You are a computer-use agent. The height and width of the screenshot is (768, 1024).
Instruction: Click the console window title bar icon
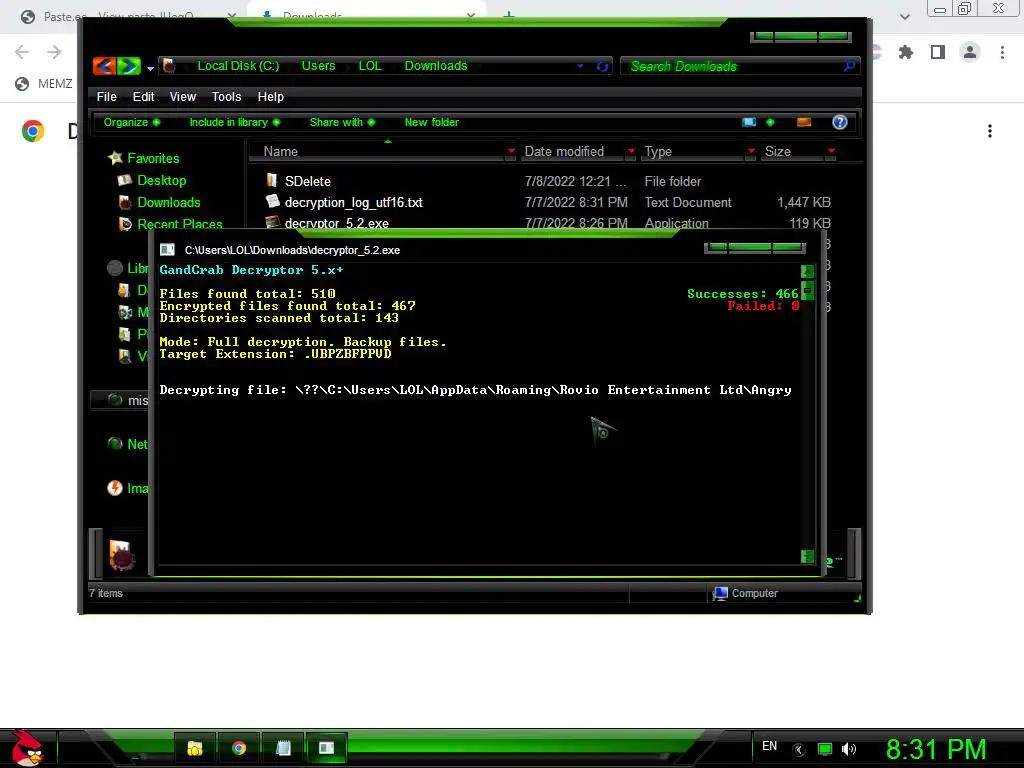click(167, 249)
